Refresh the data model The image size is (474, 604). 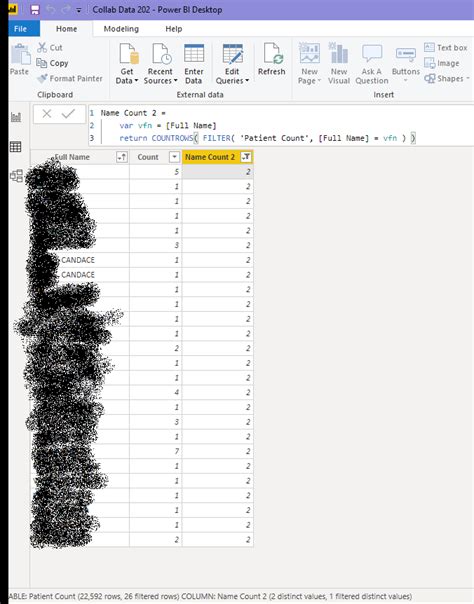point(271,59)
